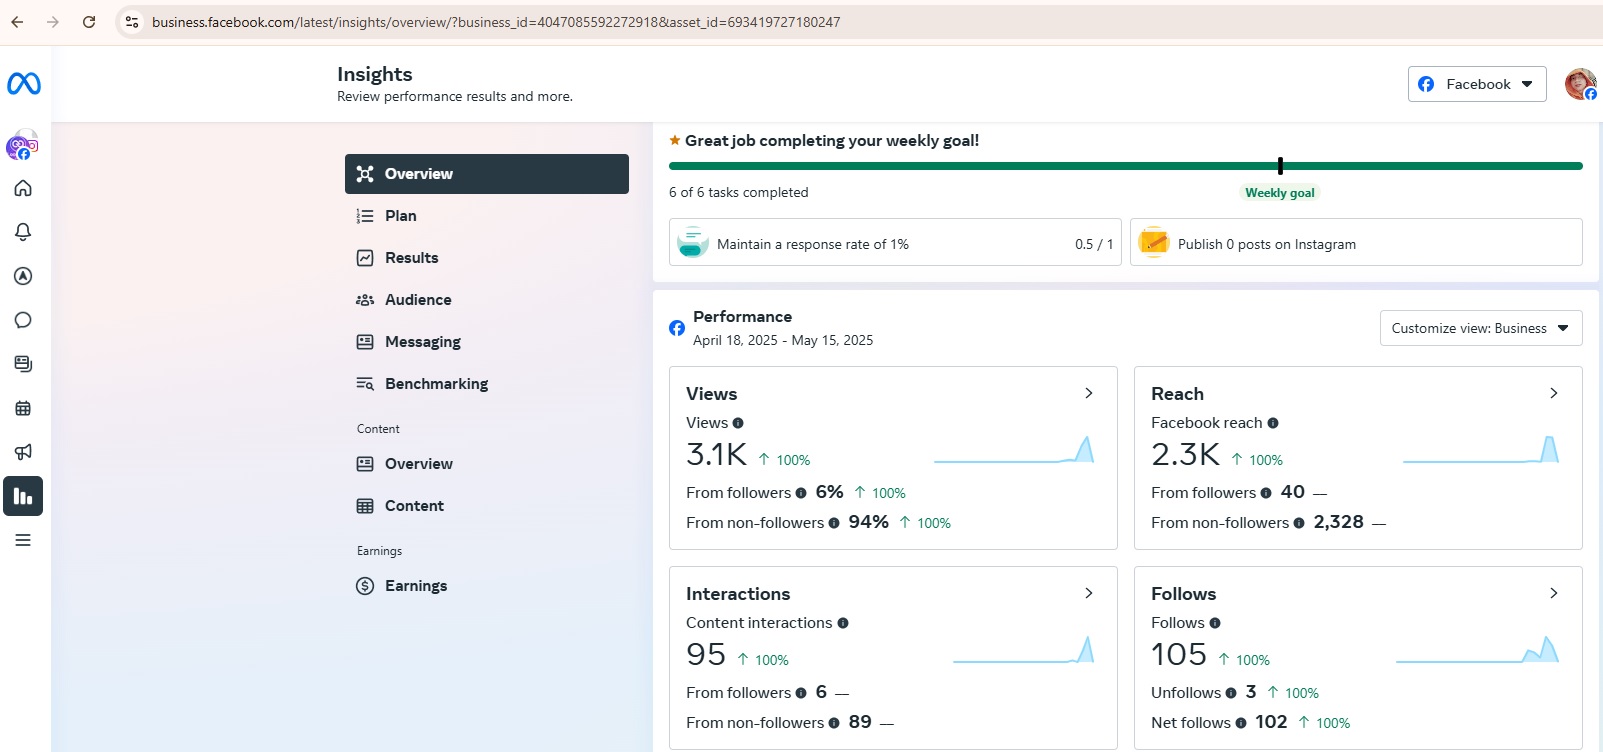Open the Notifications bell icon
1603x752 pixels.
pyautogui.click(x=23, y=232)
